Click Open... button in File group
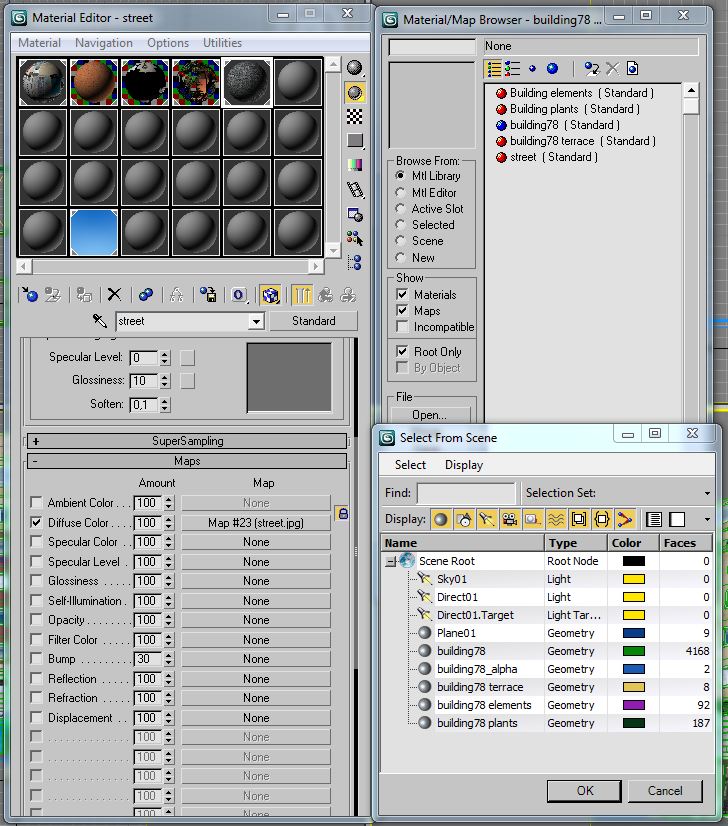The height and width of the screenshot is (826, 728). click(429, 415)
